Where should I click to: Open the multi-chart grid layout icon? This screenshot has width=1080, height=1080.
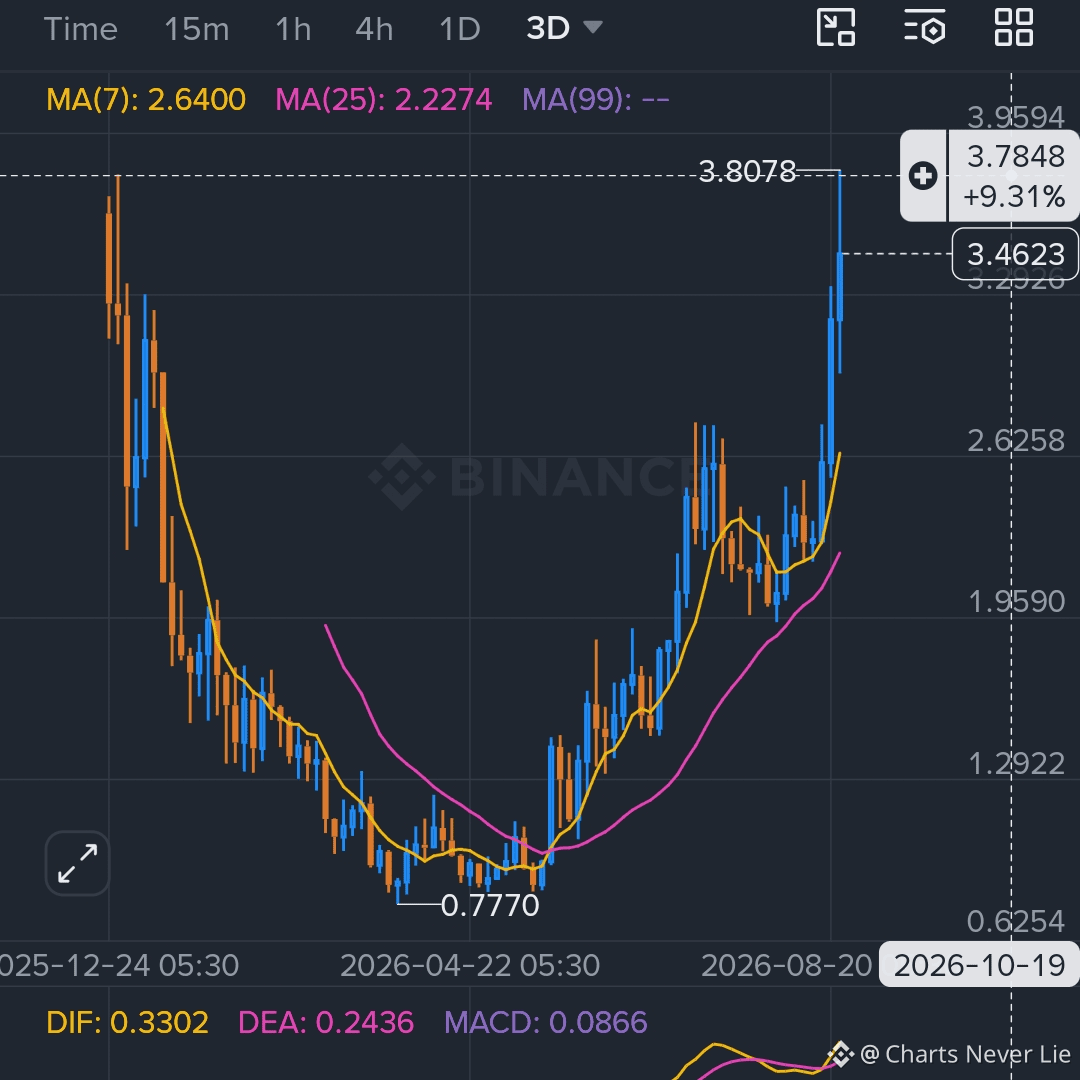click(x=1014, y=28)
